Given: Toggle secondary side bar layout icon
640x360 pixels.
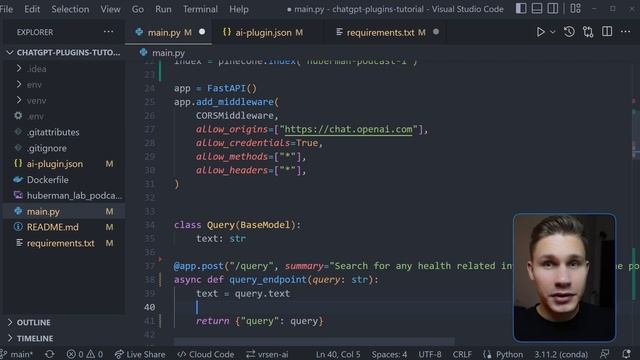Looking at the screenshot, I should pyautogui.click(x=553, y=9).
